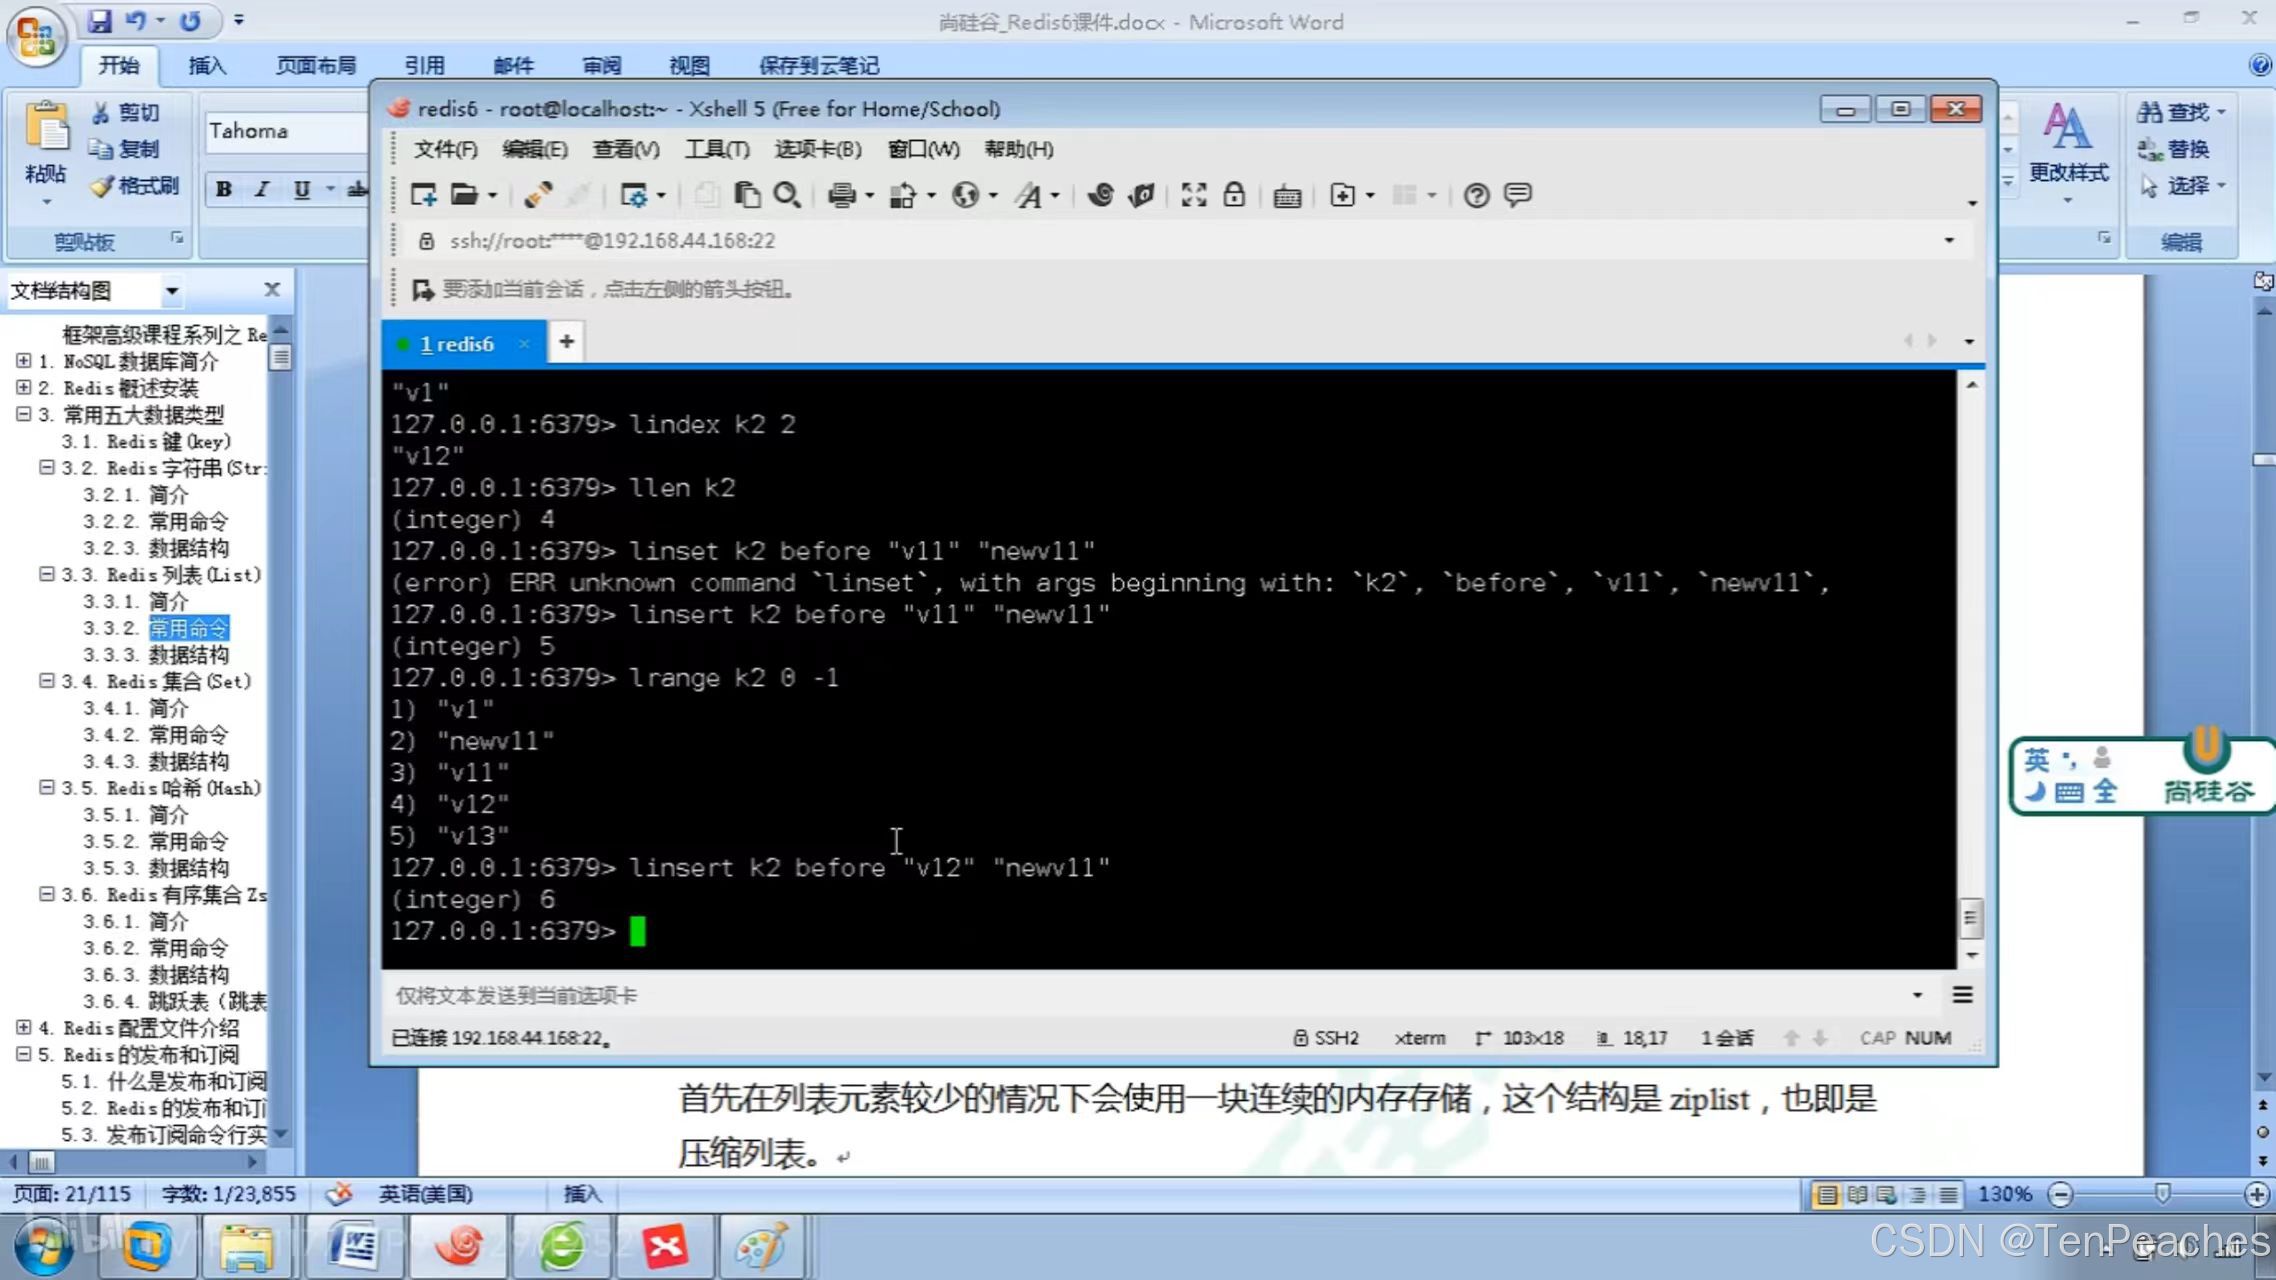Open the 文档结构图 dropdown arrow

[x=172, y=291]
